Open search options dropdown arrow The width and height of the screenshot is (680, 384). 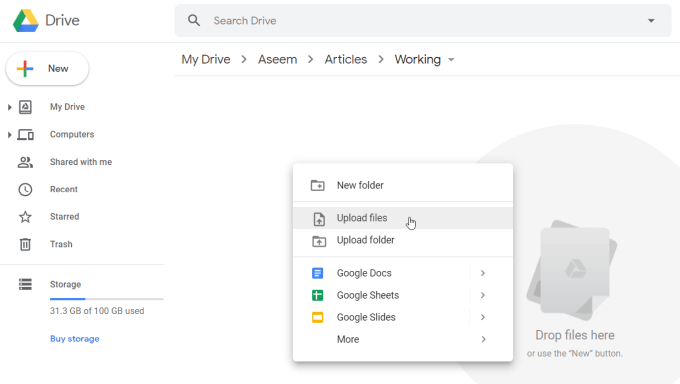651,20
